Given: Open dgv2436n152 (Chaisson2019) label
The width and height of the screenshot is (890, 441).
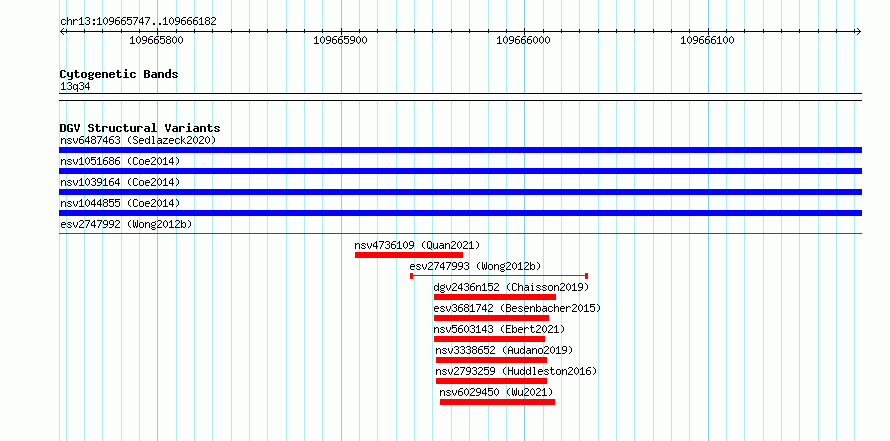Looking at the screenshot, I should pyautogui.click(x=511, y=287).
